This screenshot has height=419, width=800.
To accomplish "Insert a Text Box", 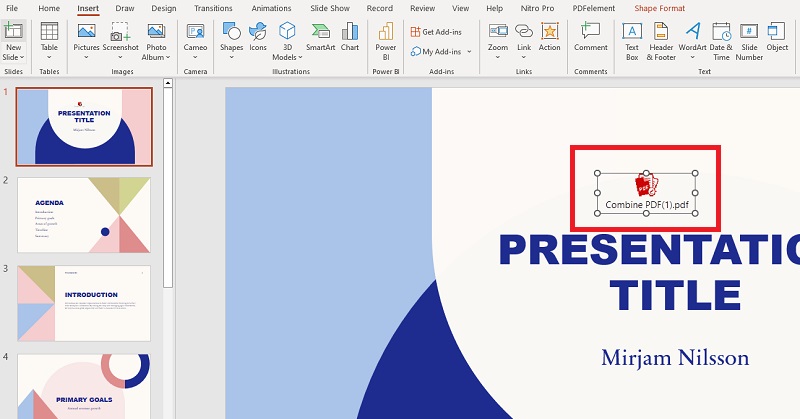I will 632,42.
